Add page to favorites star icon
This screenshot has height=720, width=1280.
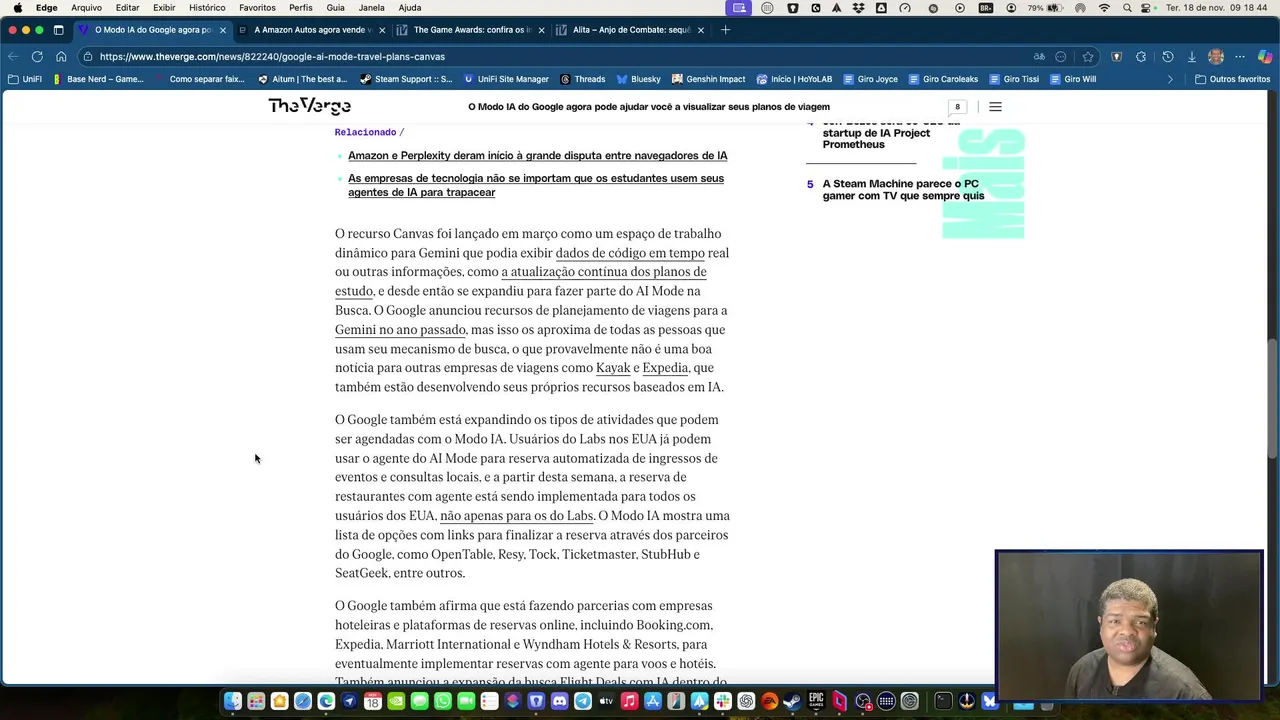1088,57
